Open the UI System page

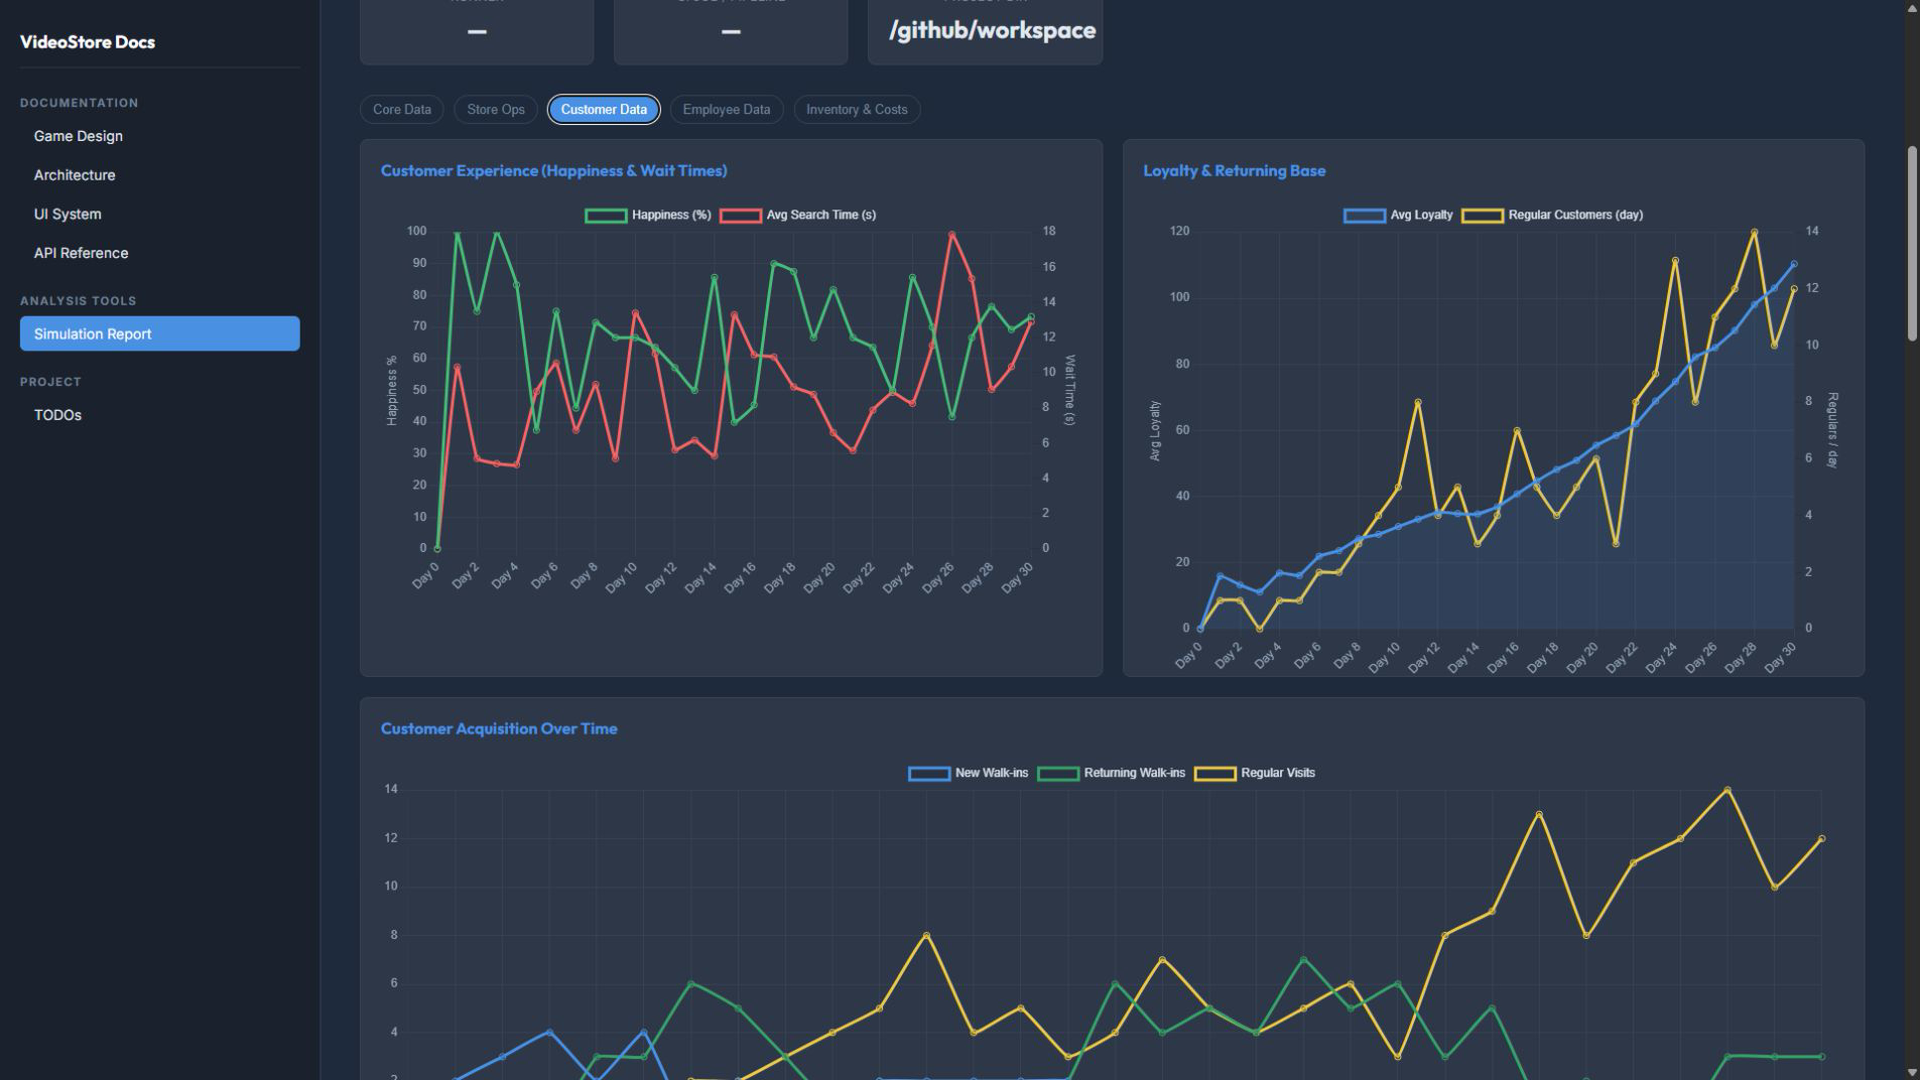pyautogui.click(x=67, y=214)
